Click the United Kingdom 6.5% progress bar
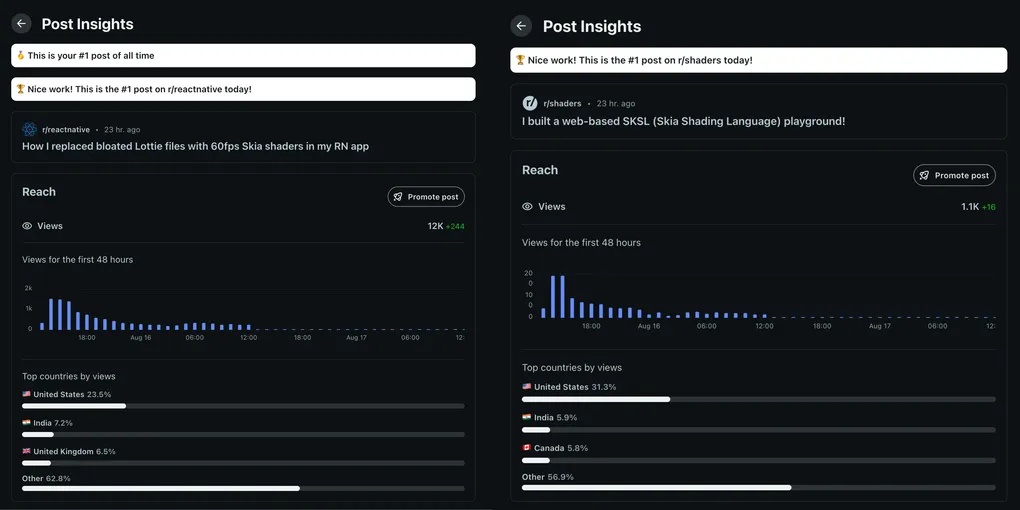Image resolution: width=1020 pixels, height=510 pixels. (x=243, y=463)
